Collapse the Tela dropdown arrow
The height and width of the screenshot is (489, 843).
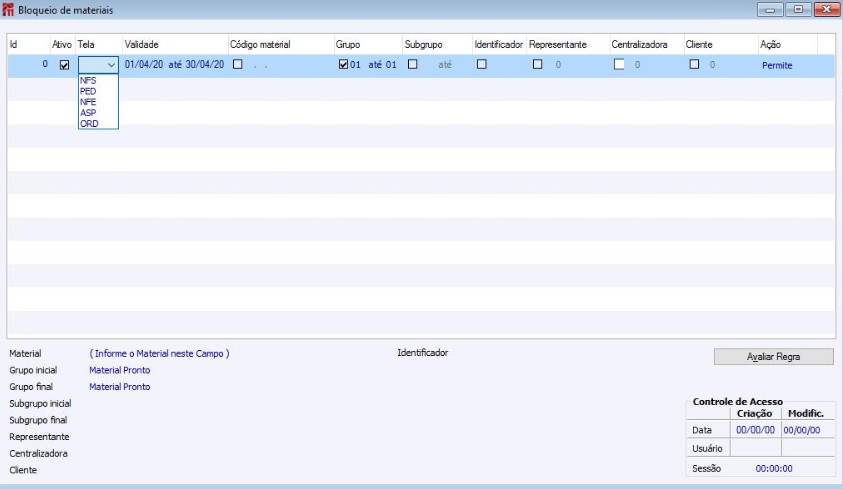[x=111, y=65]
